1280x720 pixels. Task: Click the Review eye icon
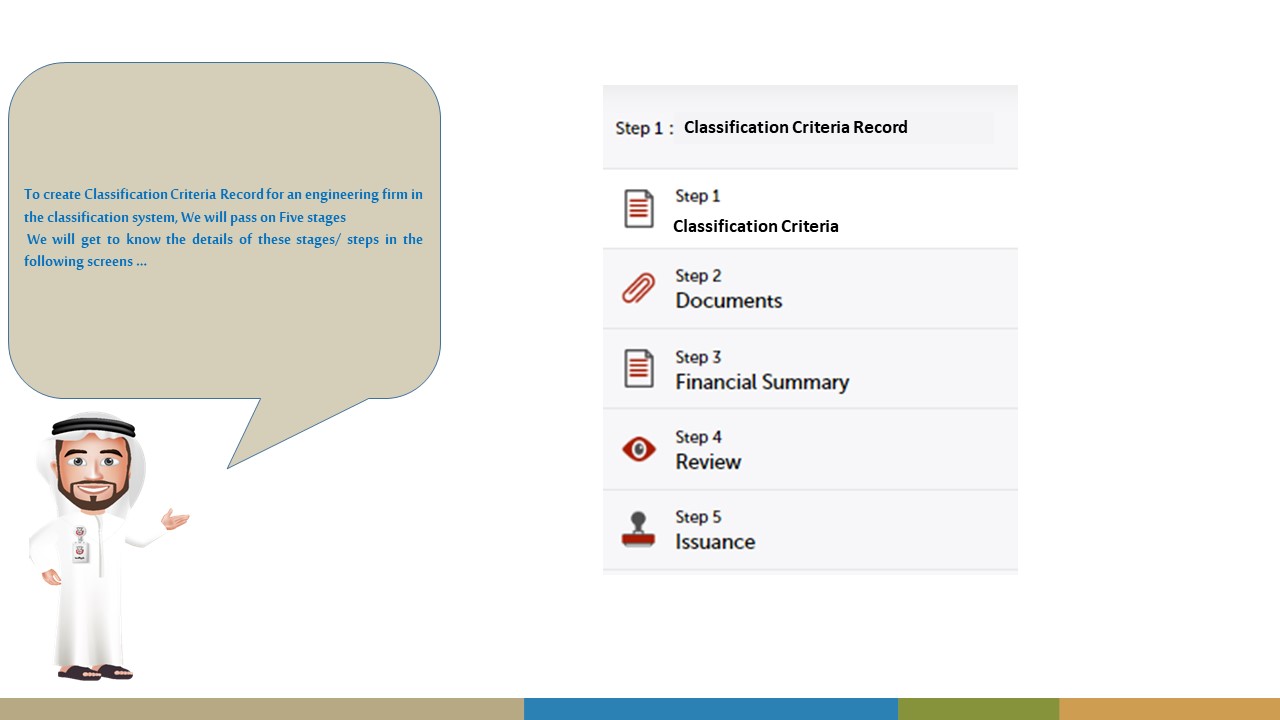click(639, 450)
